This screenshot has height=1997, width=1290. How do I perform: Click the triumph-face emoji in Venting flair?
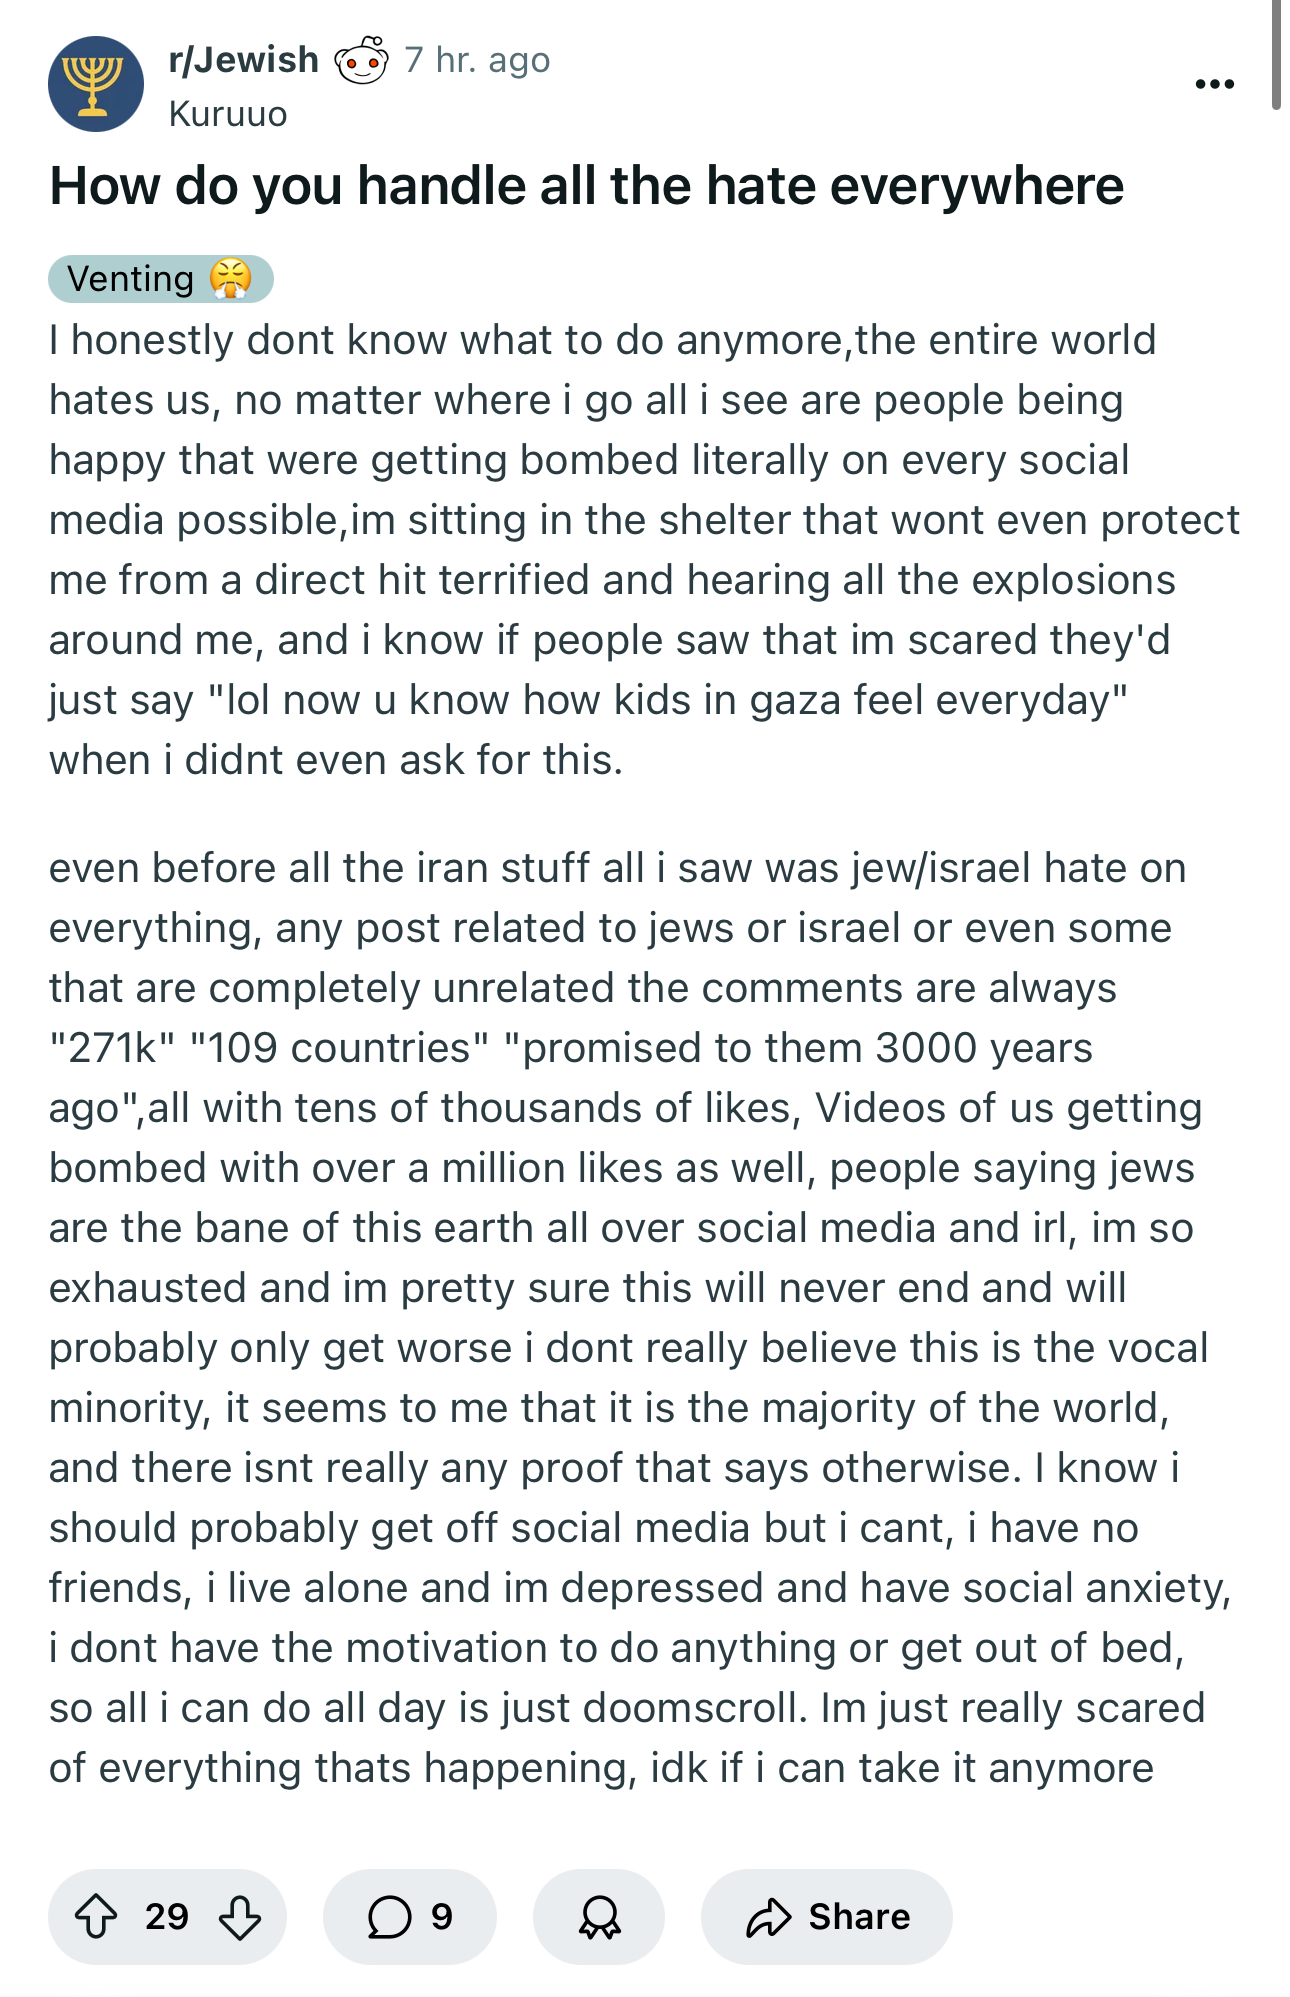pos(231,279)
